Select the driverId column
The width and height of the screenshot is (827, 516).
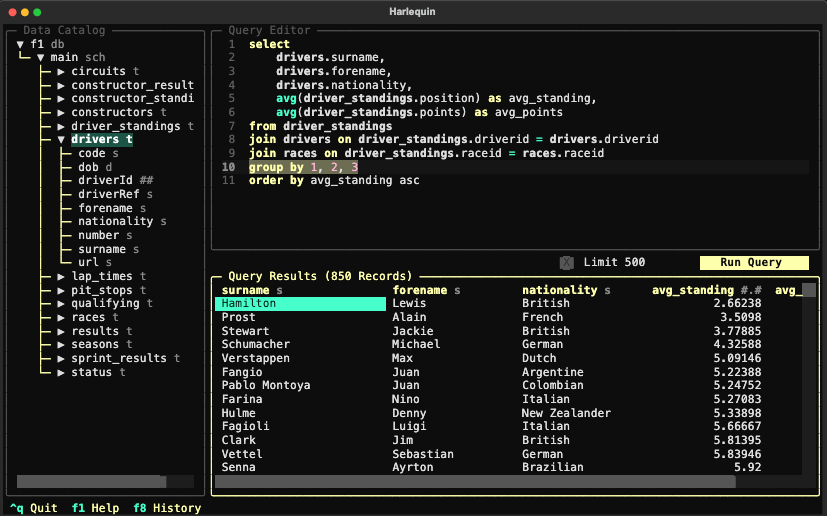[x=116, y=180]
